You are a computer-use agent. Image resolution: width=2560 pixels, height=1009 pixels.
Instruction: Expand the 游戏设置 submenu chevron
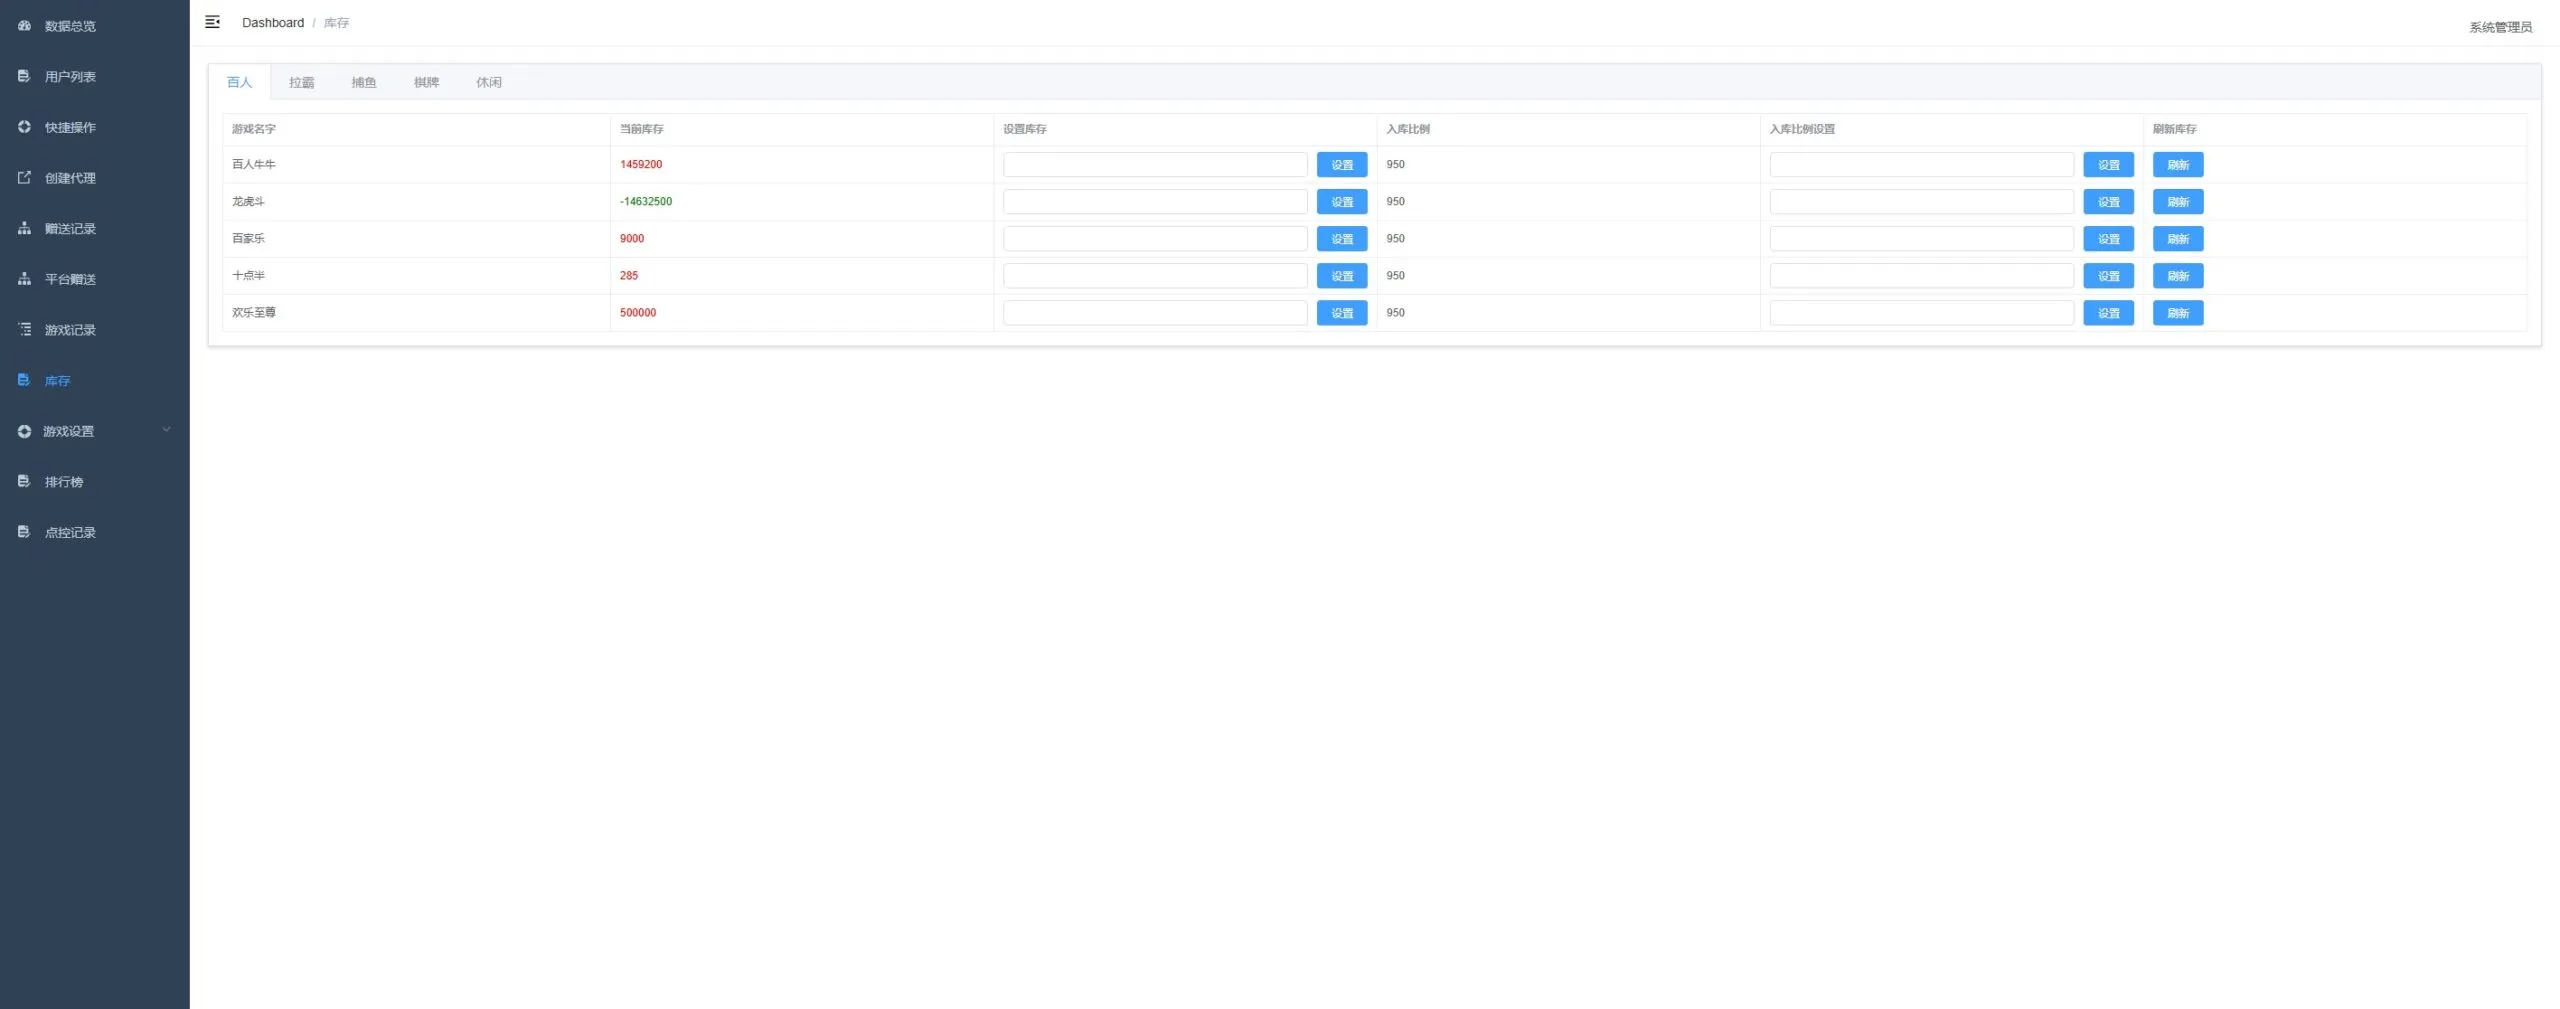(166, 430)
